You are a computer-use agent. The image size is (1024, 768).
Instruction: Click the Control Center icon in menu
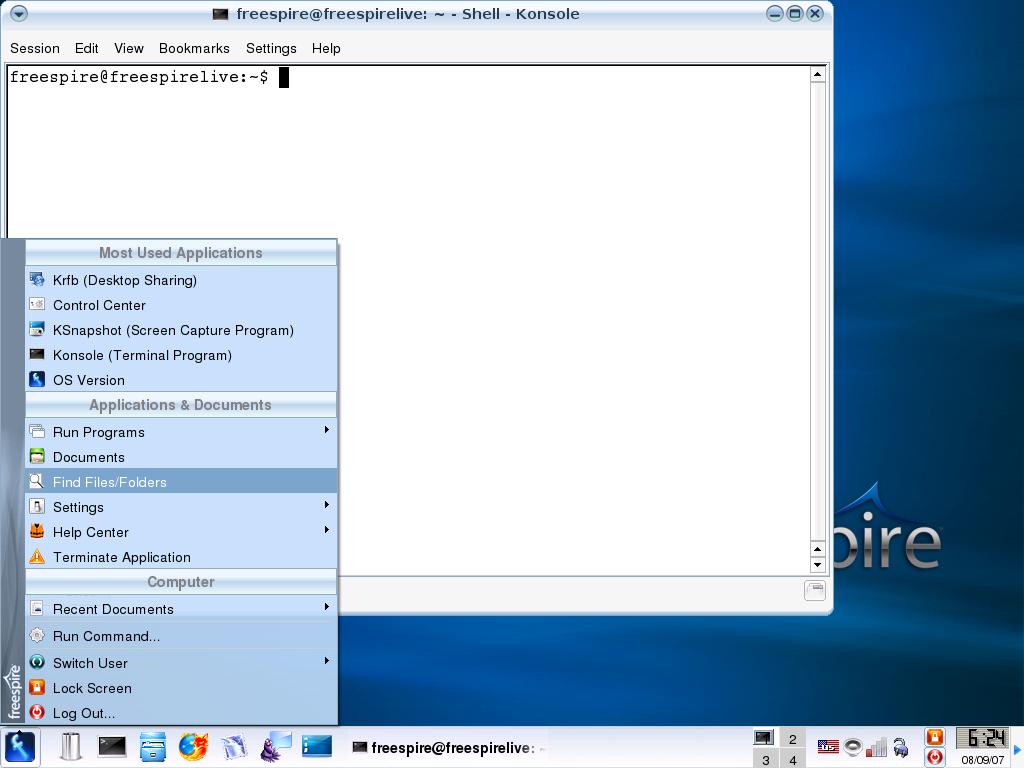tap(37, 304)
